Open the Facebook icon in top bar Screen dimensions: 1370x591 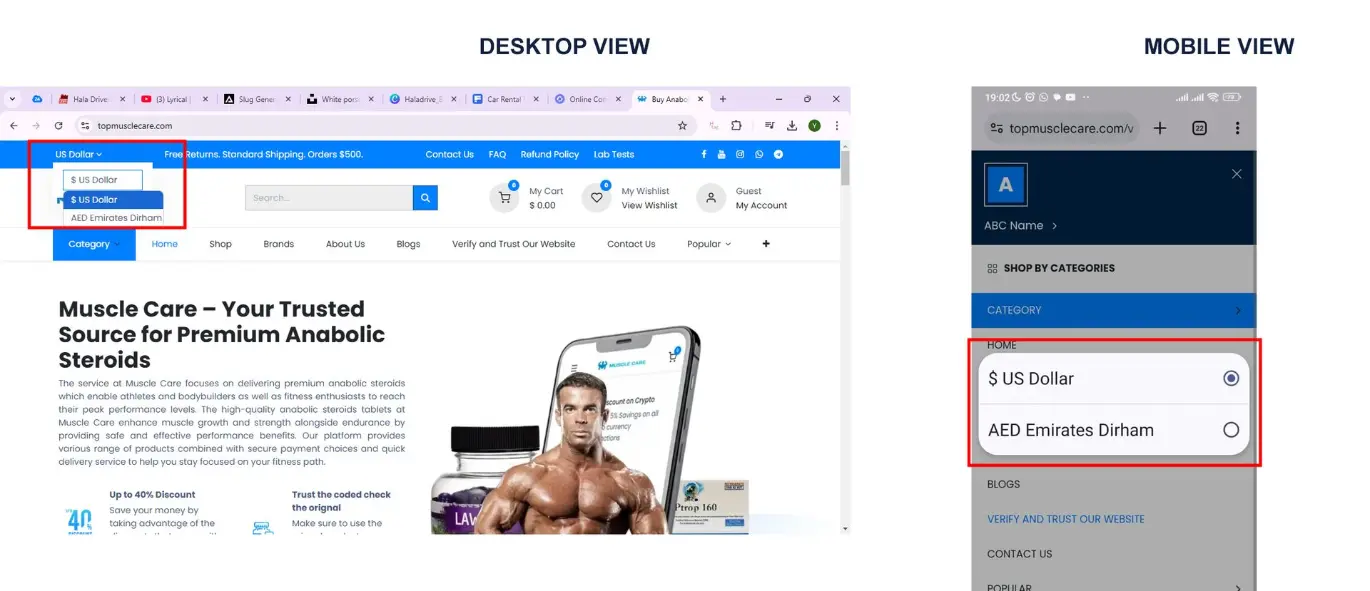coord(704,155)
